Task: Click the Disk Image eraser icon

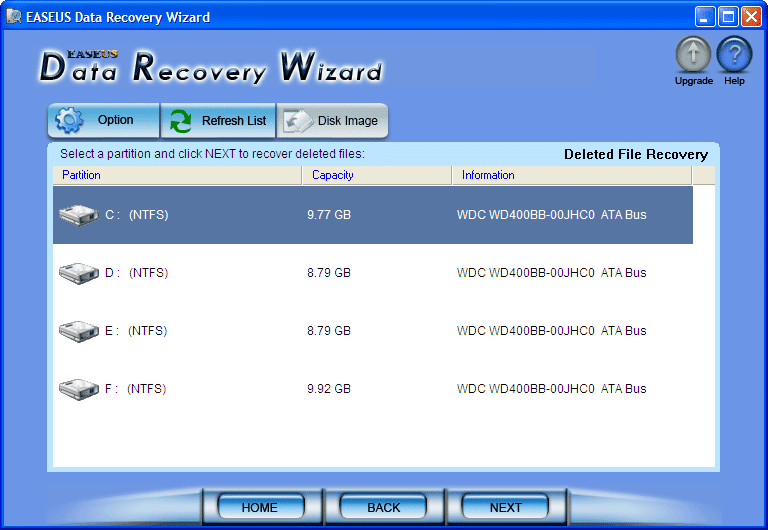Action: tap(298, 121)
